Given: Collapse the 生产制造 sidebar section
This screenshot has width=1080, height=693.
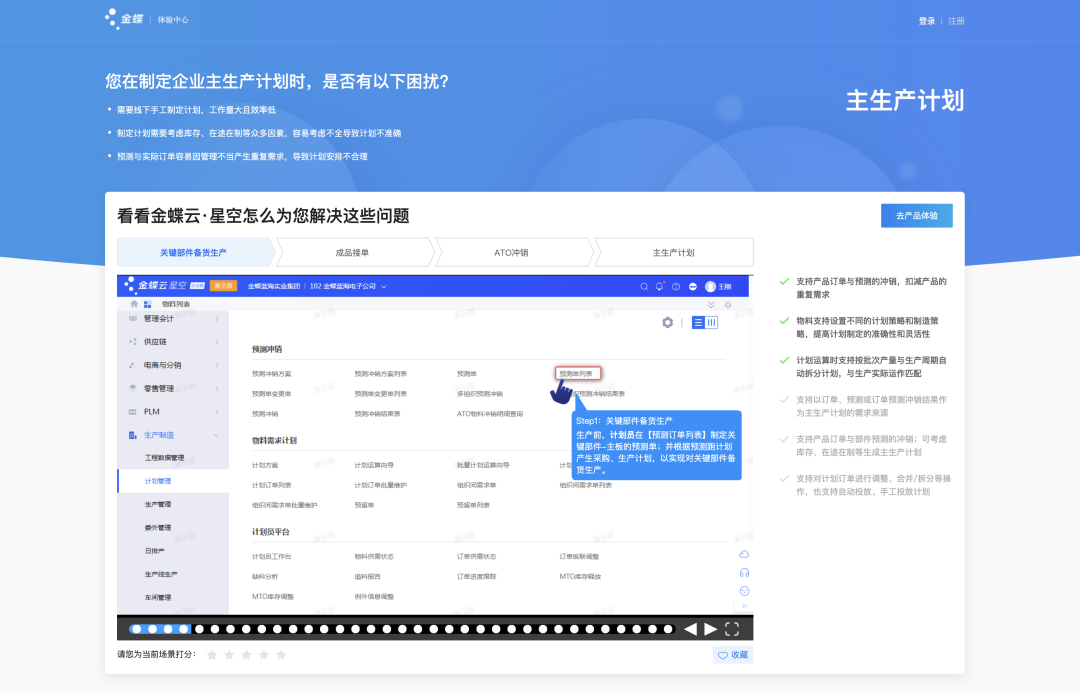Looking at the screenshot, I should point(174,435).
